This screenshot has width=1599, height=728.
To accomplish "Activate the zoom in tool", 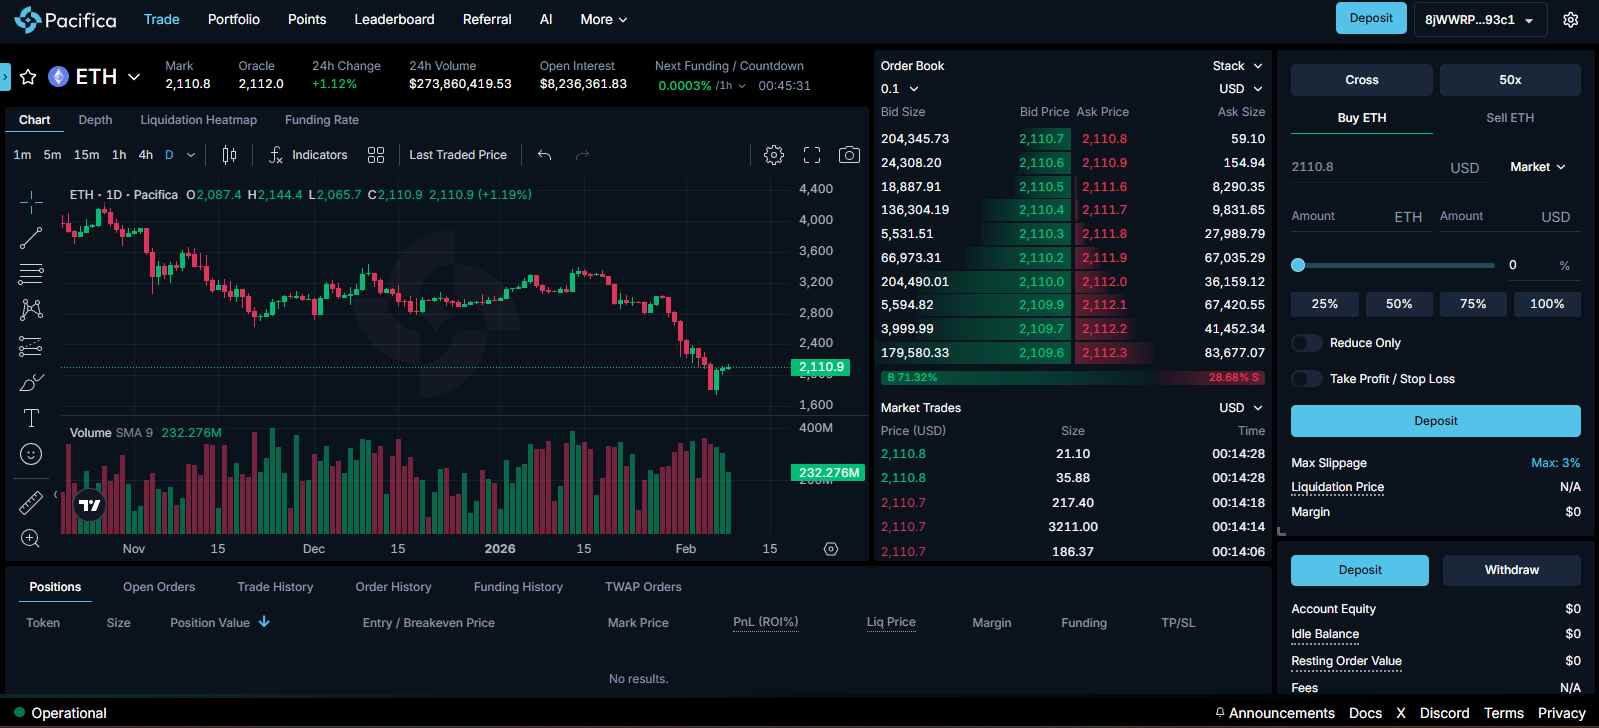I will tap(31, 539).
